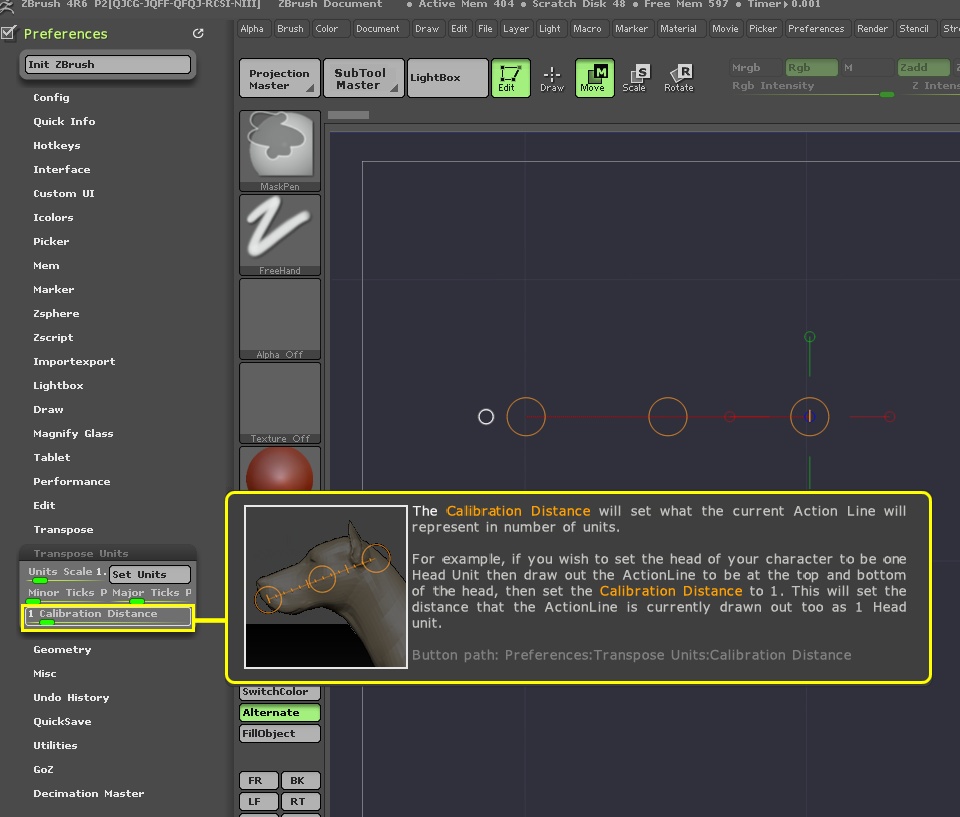This screenshot has width=960, height=817.
Task: Click the horse head tooltip image
Action: point(326,587)
